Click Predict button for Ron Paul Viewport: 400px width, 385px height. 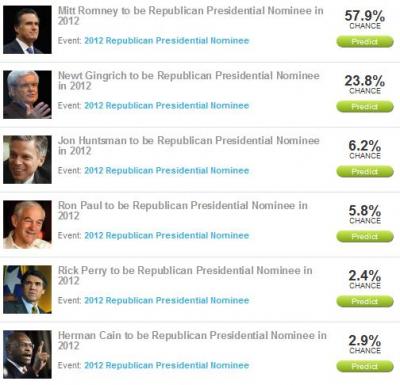(365, 236)
